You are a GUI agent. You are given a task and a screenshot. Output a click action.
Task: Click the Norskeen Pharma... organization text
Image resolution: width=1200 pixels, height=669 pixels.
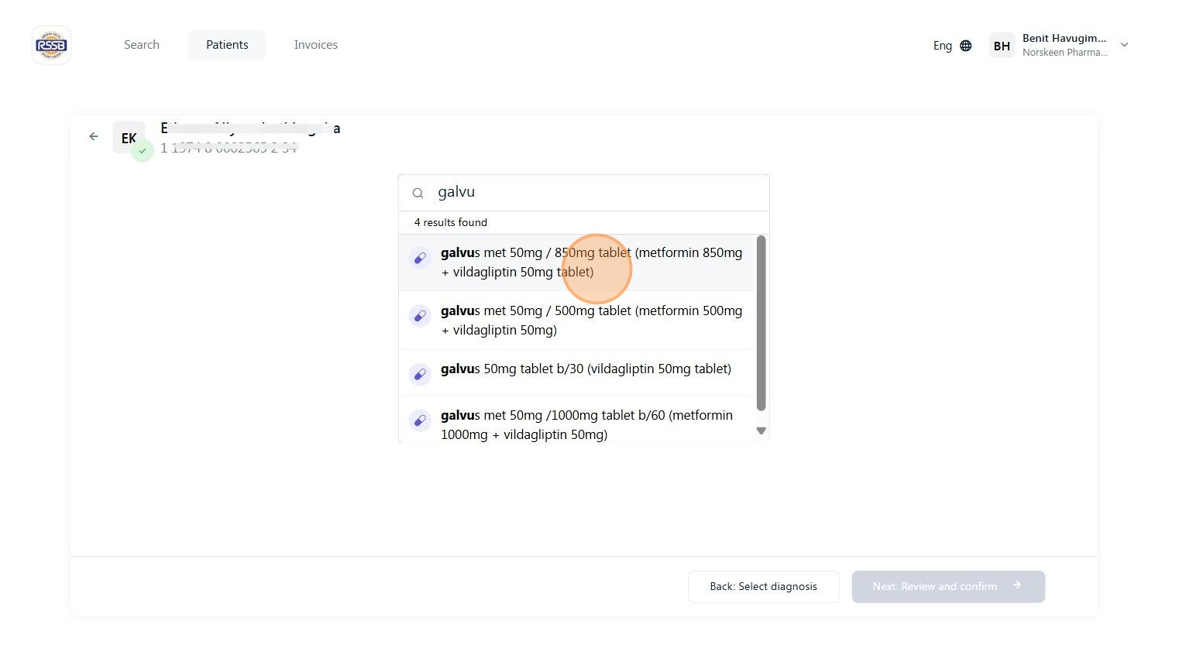1064,53
